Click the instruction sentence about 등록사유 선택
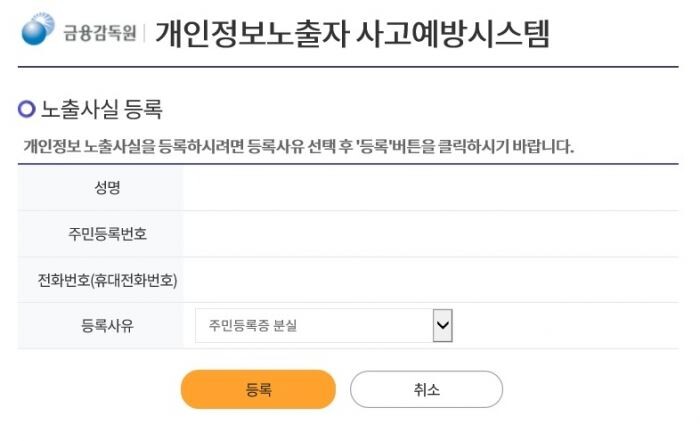 [x=298, y=147]
